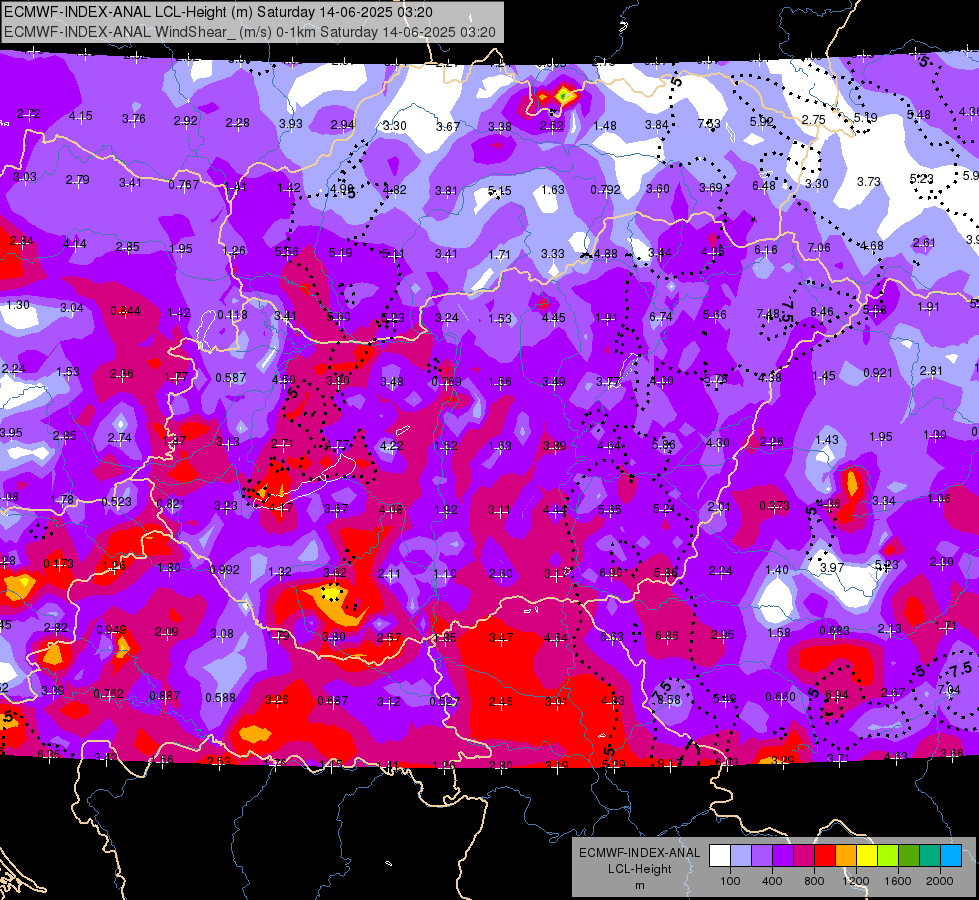Viewport: 979px width, 900px height.
Task: Click the legend label 1200
Action: pos(856,881)
